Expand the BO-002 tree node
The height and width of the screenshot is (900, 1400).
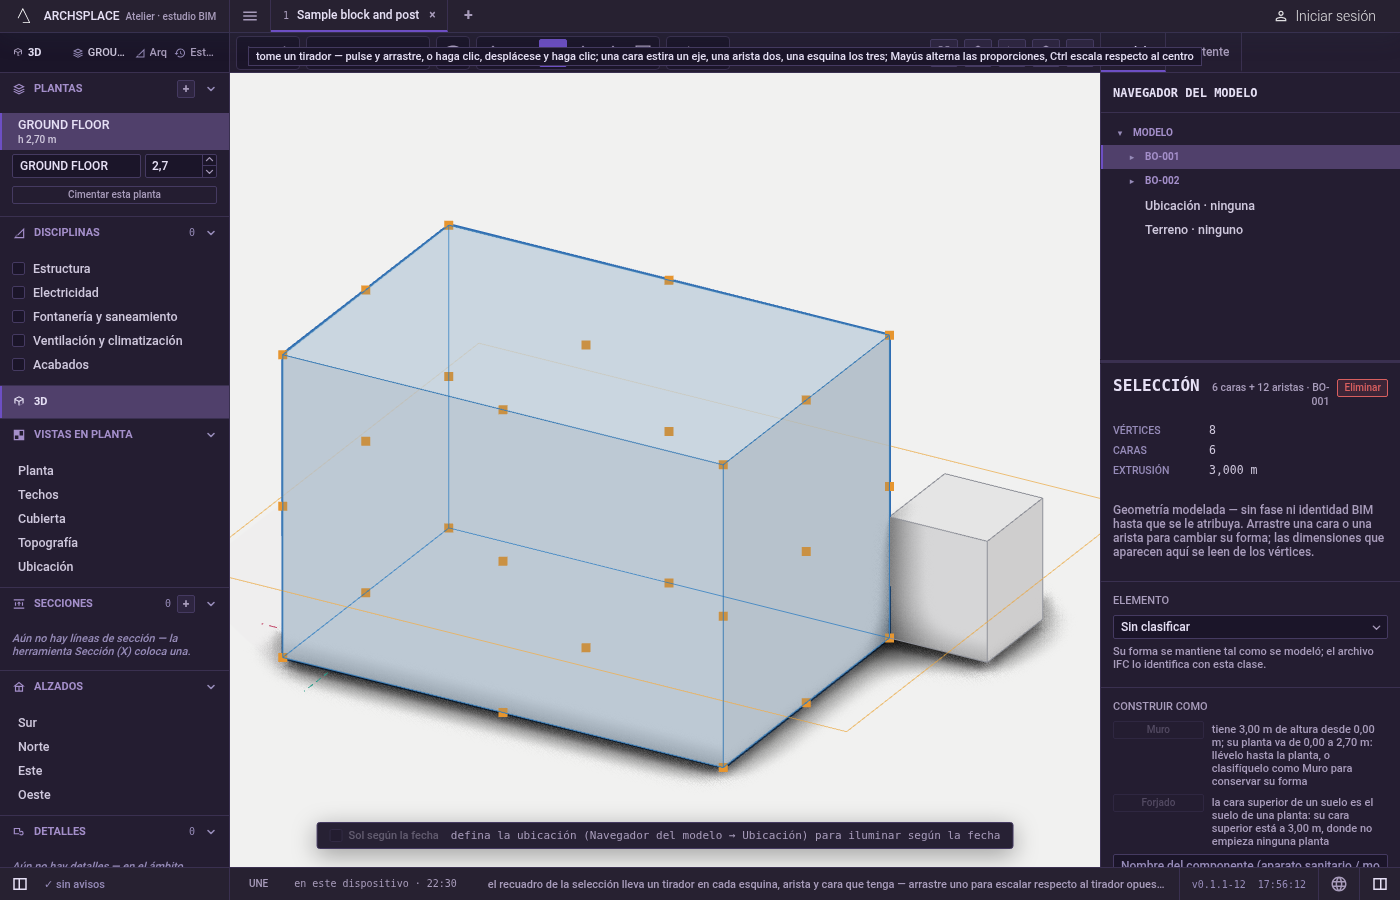pos(1132,181)
